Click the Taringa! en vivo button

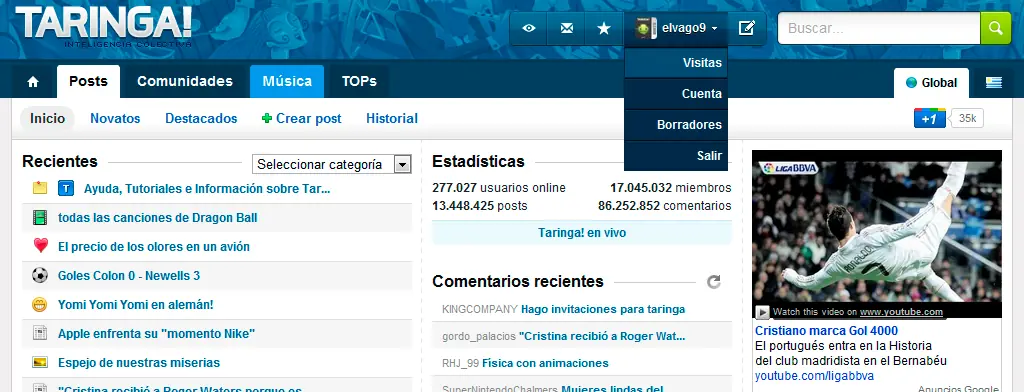pyautogui.click(x=582, y=233)
